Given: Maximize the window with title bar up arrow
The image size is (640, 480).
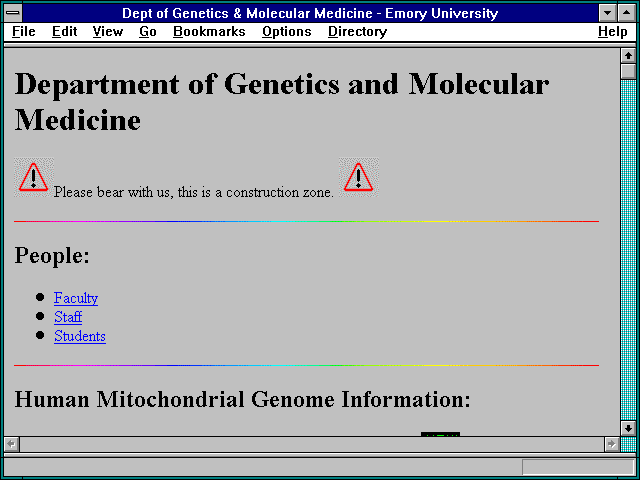Looking at the screenshot, I should pos(627,13).
